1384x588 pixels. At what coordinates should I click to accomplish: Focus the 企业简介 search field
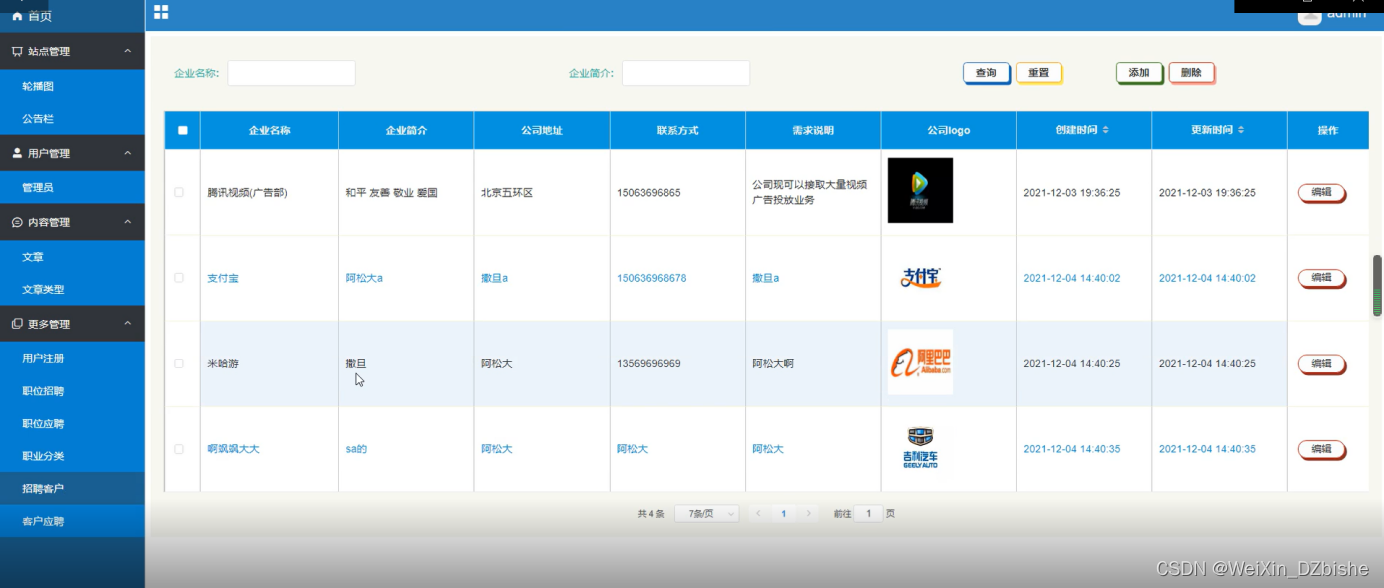click(x=685, y=73)
